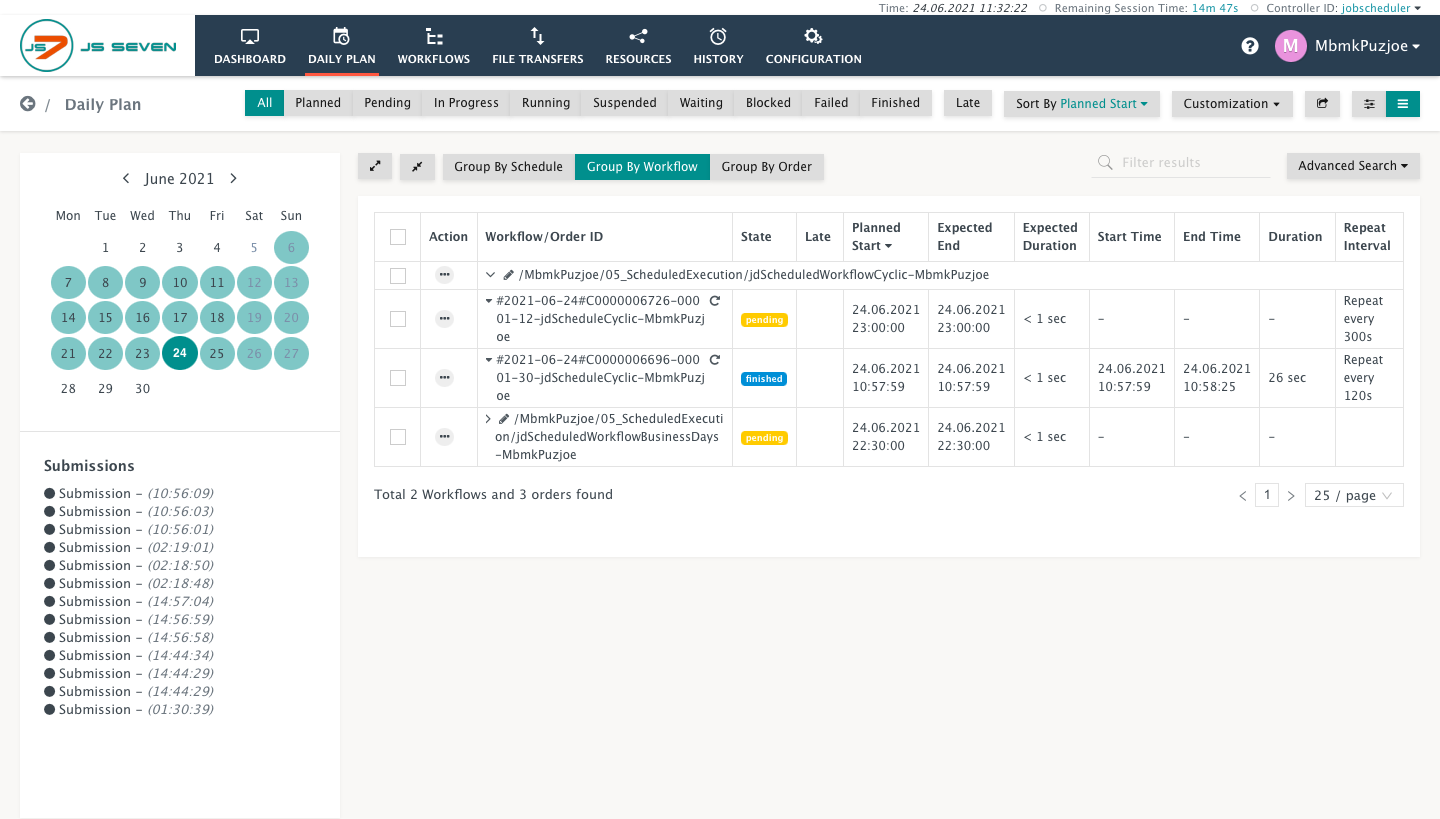
Task: Switch to list view icon
Action: (x=1403, y=104)
